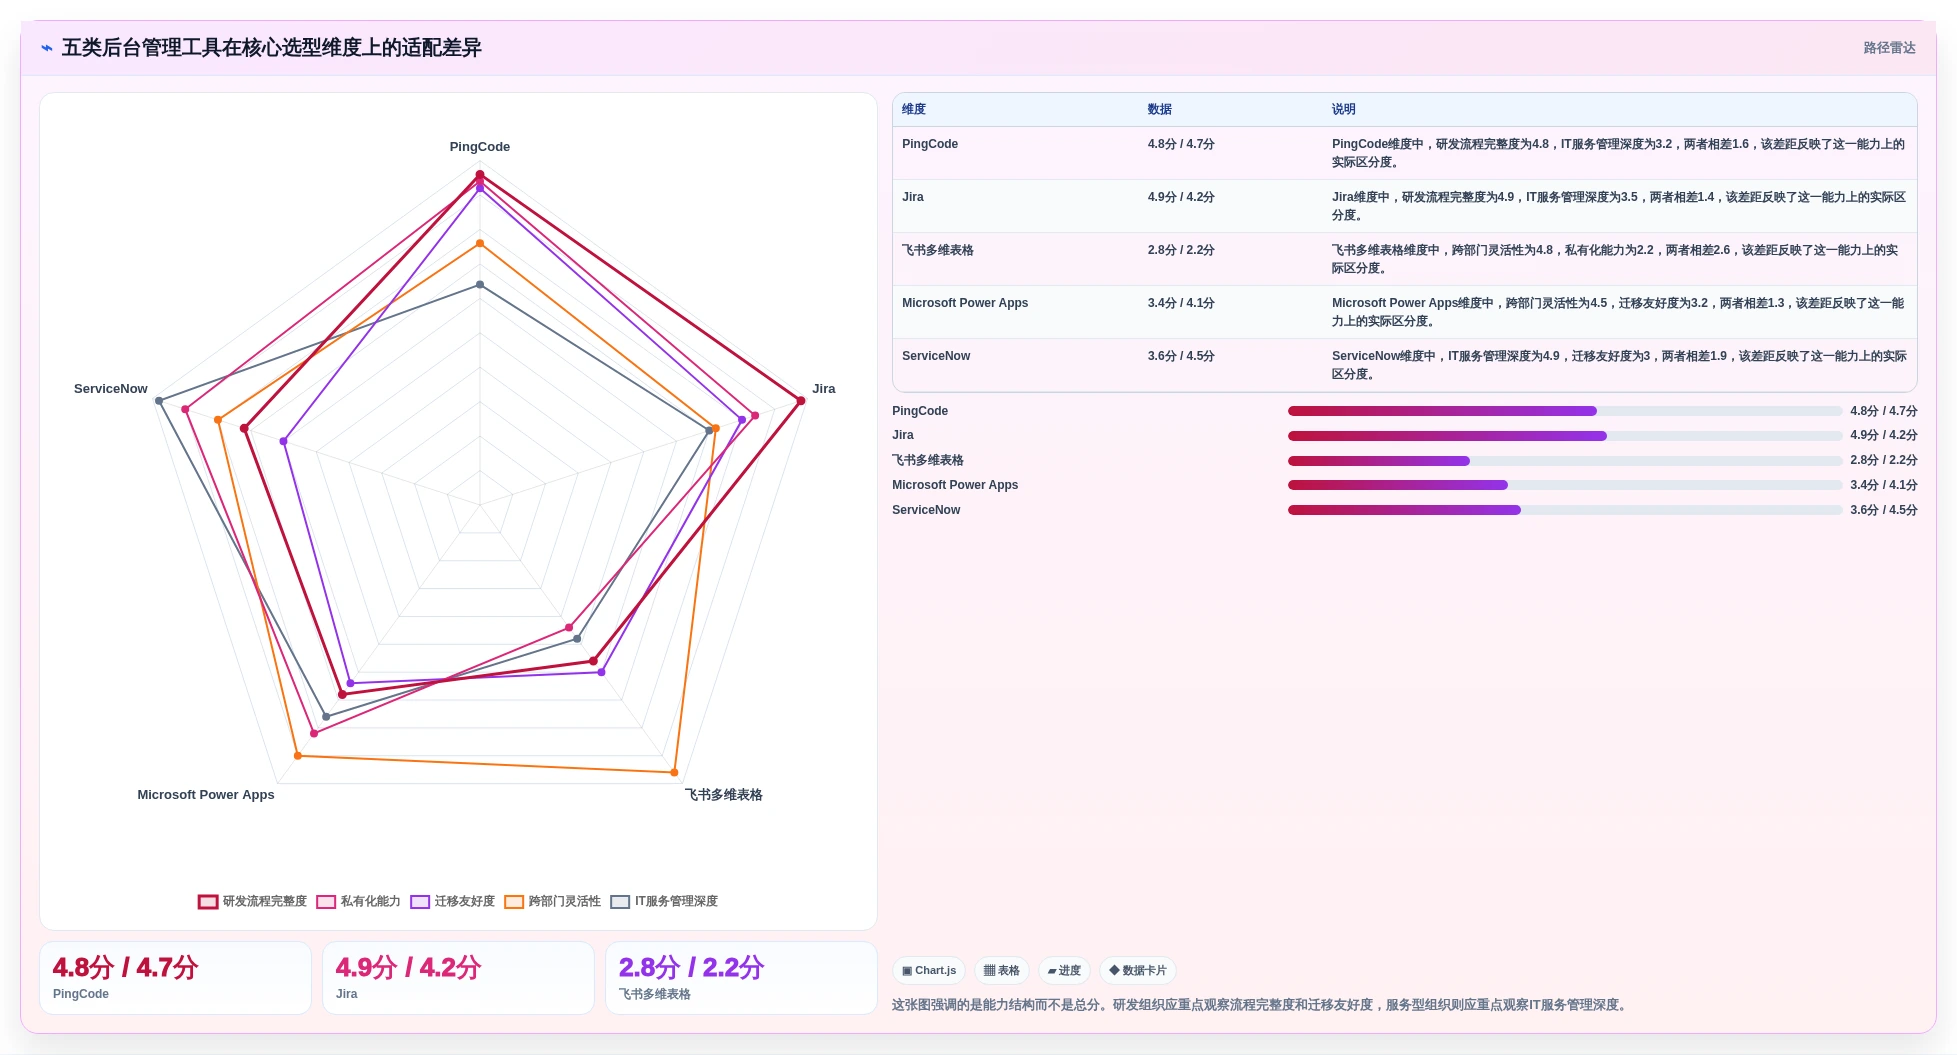Image resolution: width=1957 pixels, height=1055 pixels.
Task: Click the Jira progress bar
Action: [x=1565, y=436]
